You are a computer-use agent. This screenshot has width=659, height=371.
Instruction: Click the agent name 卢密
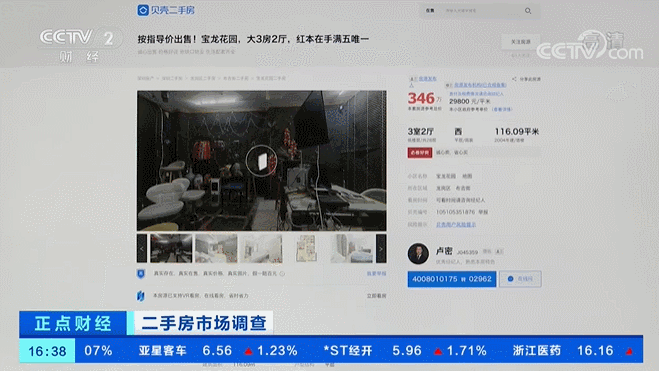[444, 251]
